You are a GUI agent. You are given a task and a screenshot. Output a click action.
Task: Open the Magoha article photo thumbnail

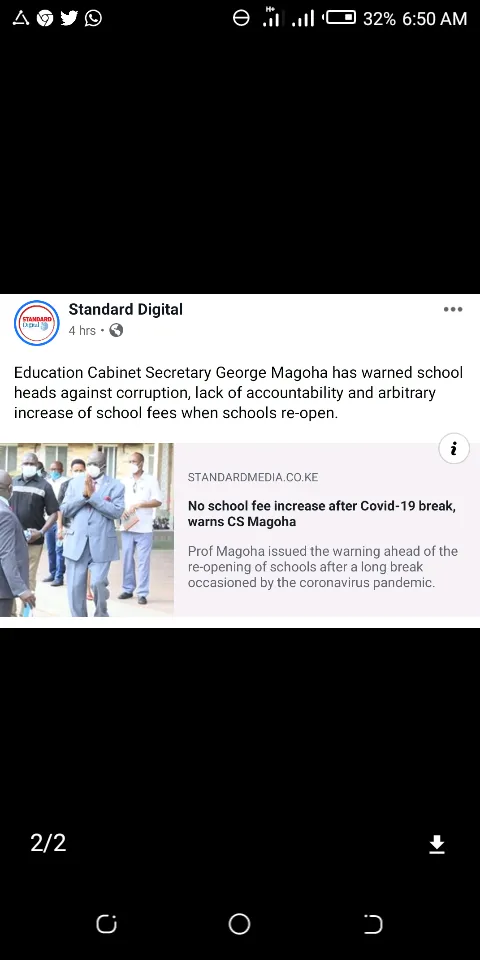click(x=87, y=530)
